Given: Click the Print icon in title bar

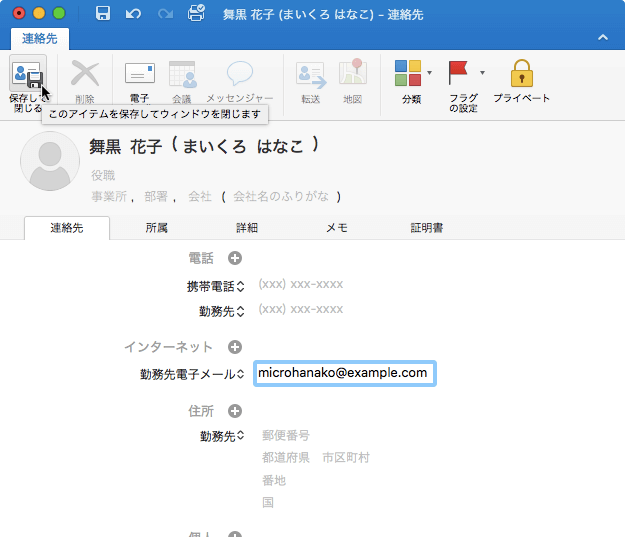Looking at the screenshot, I should click(196, 13).
